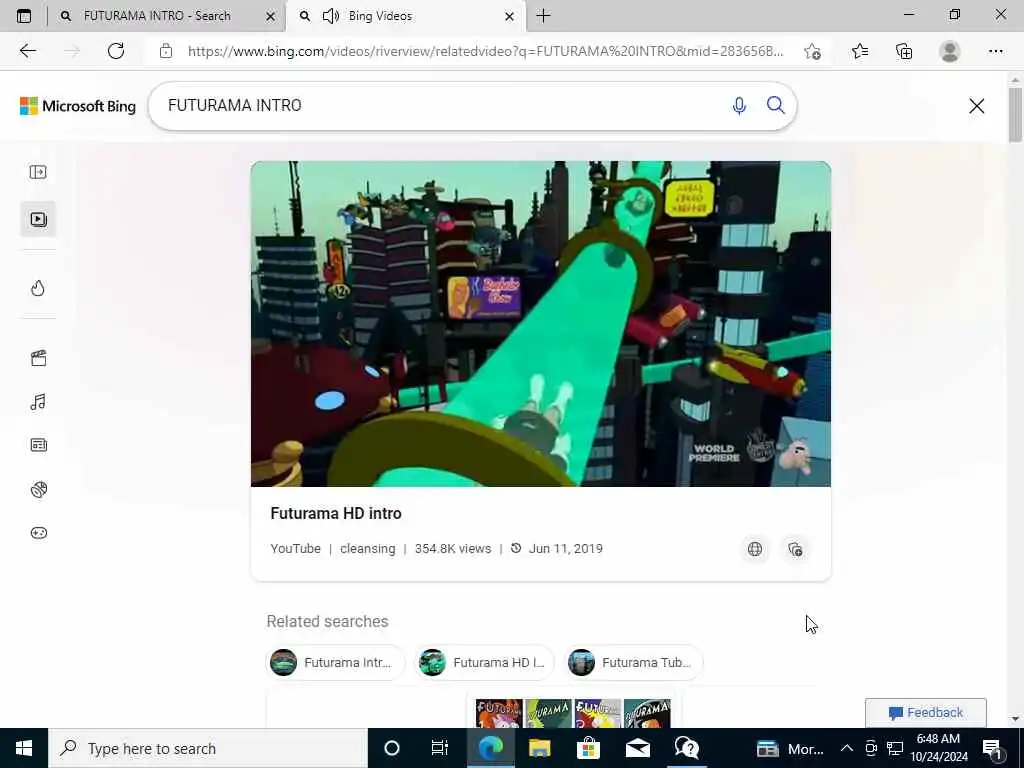The height and width of the screenshot is (768, 1024).
Task: Open Mail app from taskbar
Action: pos(637,748)
